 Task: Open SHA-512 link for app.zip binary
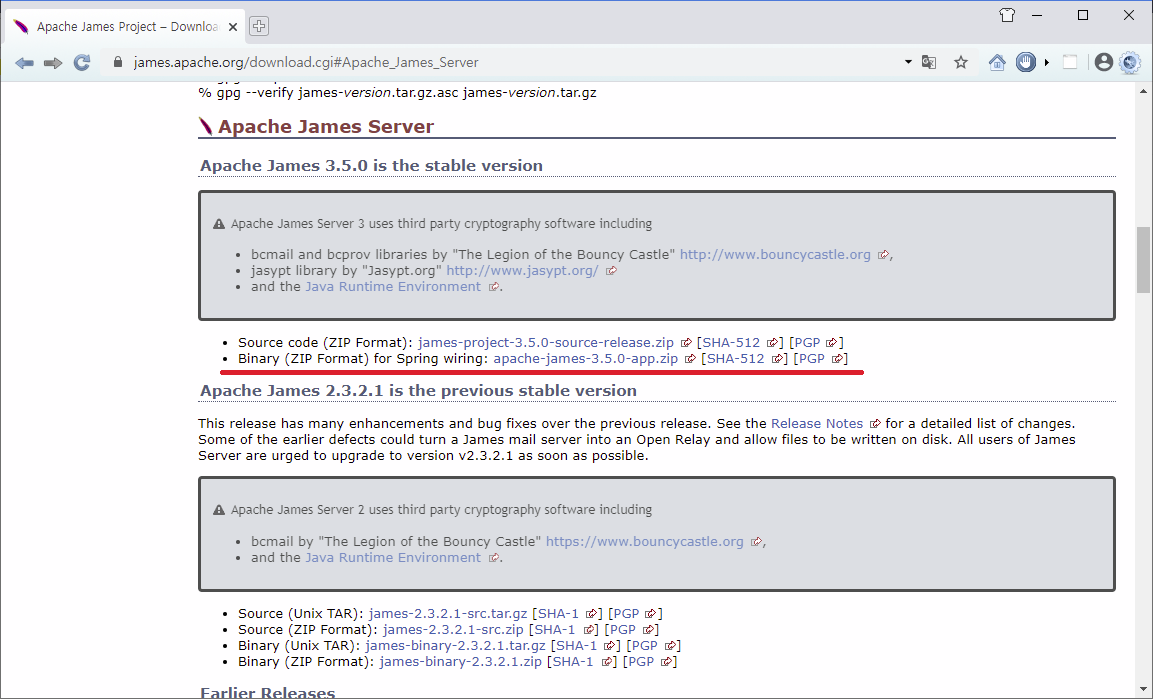point(735,359)
